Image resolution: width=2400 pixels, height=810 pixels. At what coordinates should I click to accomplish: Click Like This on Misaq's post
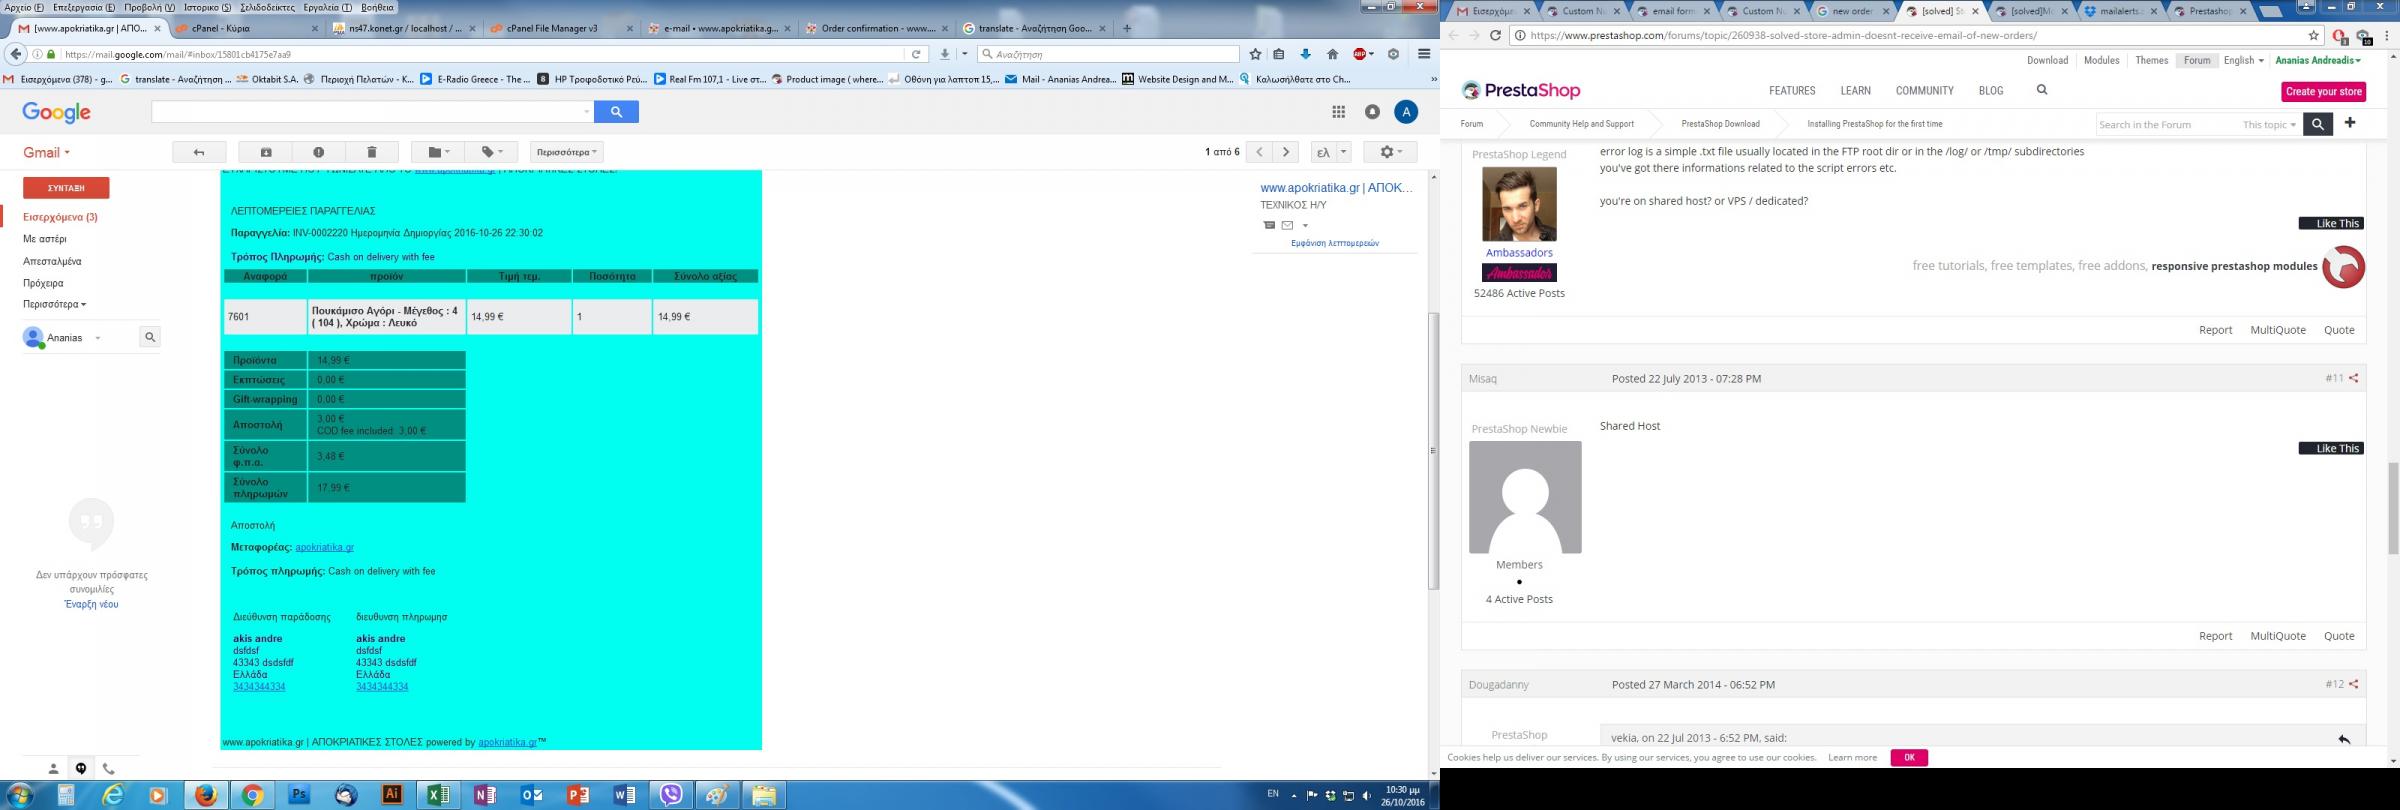click(x=2332, y=448)
